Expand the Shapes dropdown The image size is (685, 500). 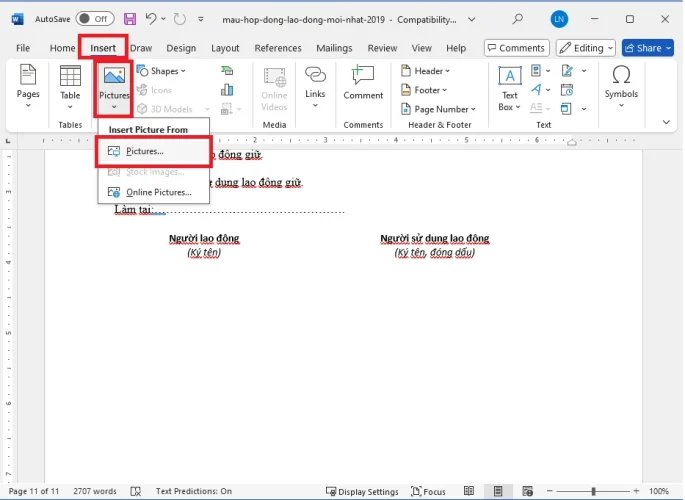[161, 71]
